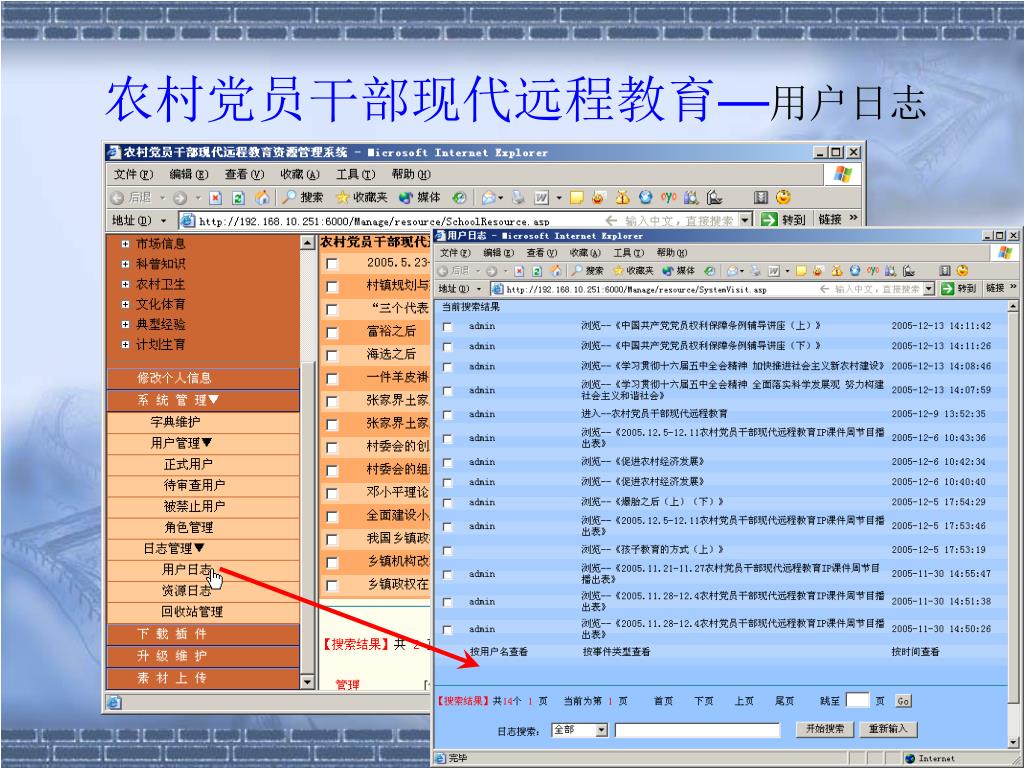This screenshot has width=1024, height=768.
Task: Click 媒体 media icon in back window
Action: tap(419, 197)
